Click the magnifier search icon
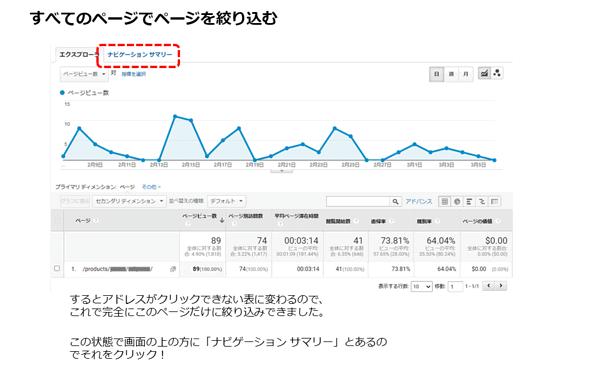 coord(395,201)
